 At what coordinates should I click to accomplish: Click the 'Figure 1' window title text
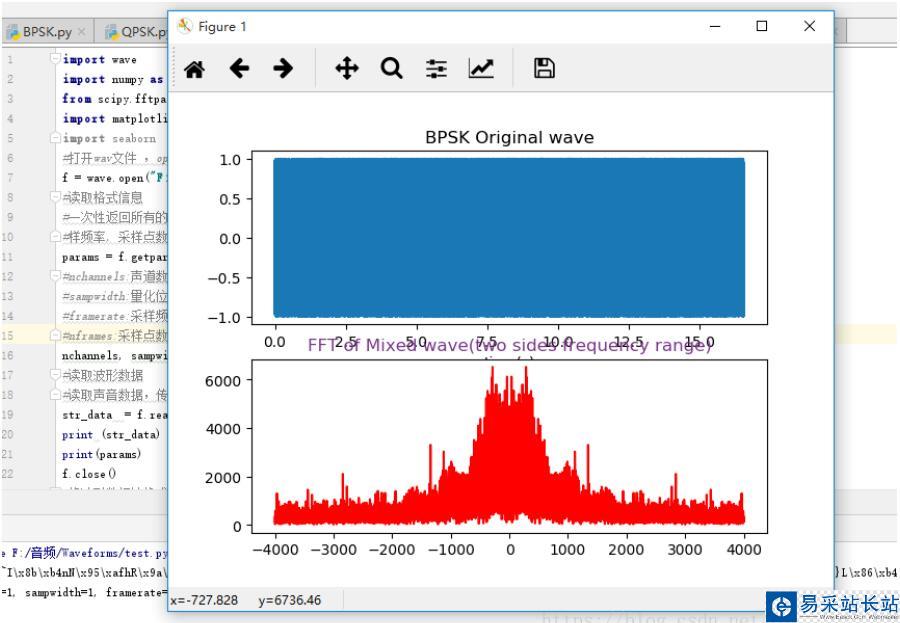222,26
